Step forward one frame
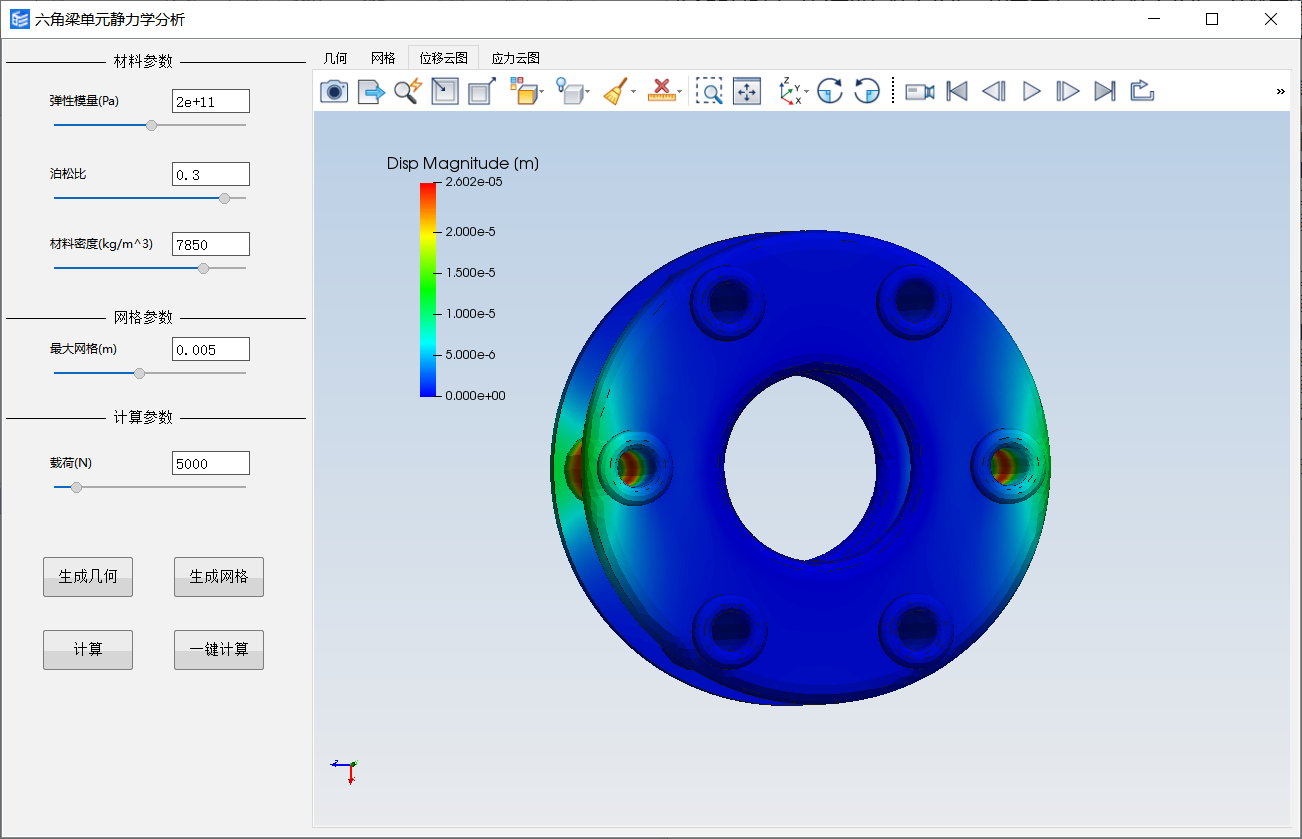This screenshot has width=1302, height=839. click(x=1068, y=92)
